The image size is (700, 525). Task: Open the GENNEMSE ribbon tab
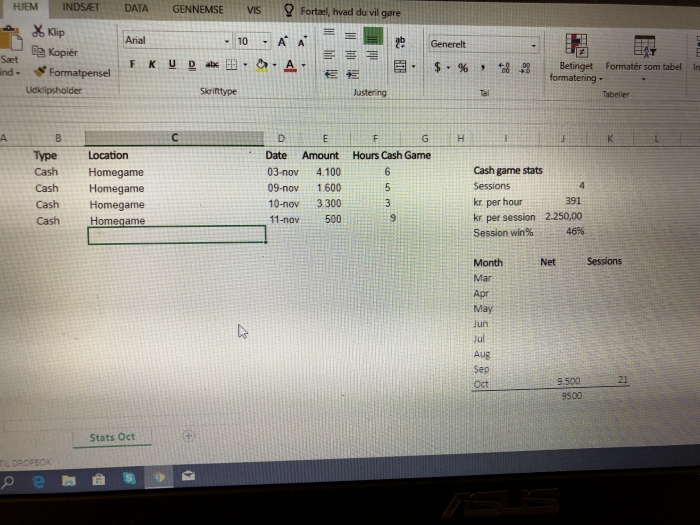[x=198, y=9]
